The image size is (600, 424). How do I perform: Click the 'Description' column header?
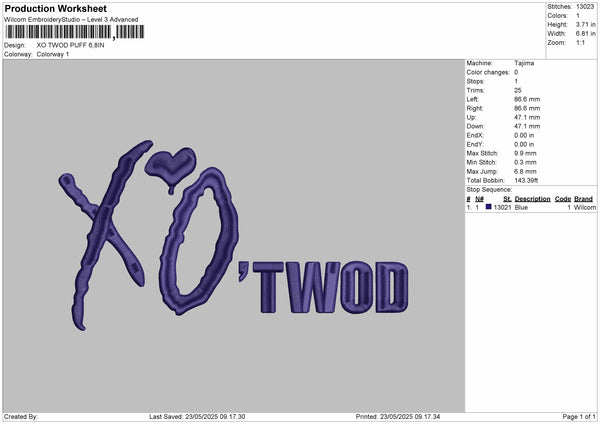(x=532, y=199)
